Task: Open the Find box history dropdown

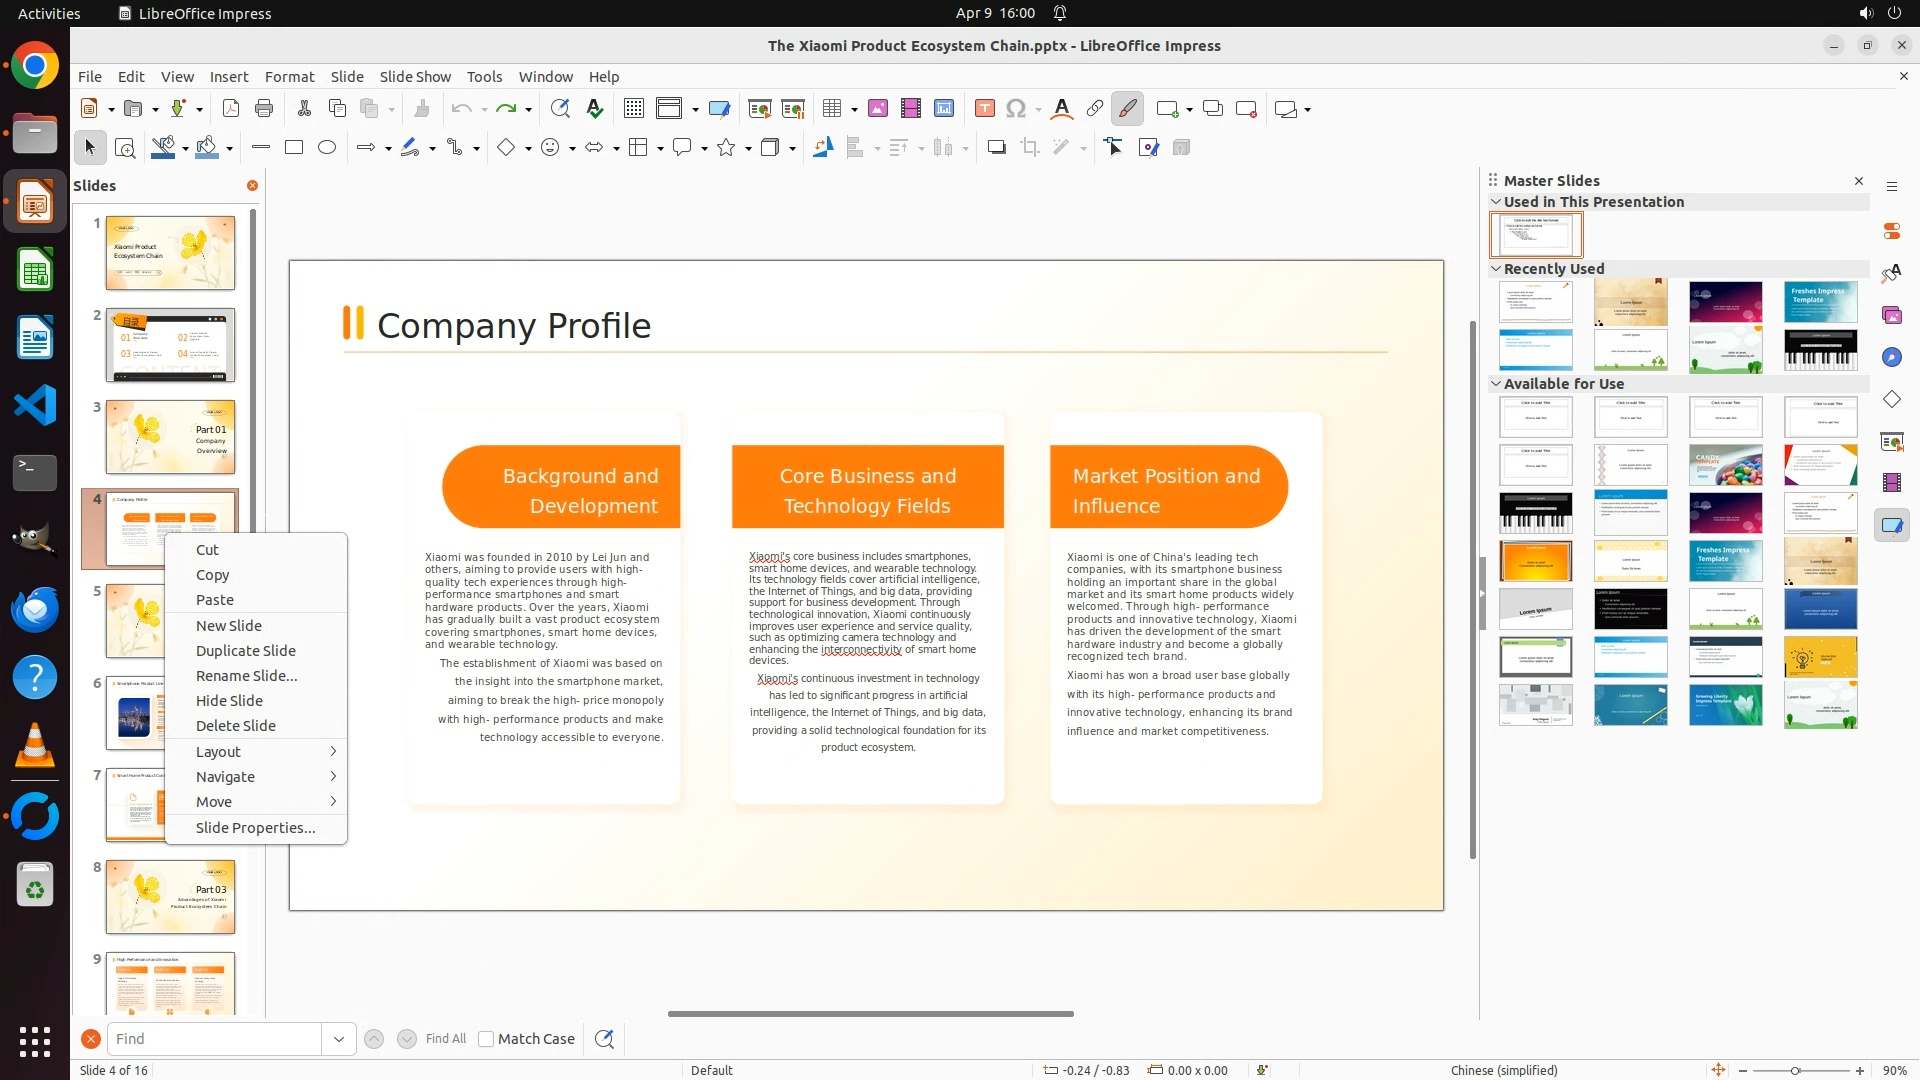Action: (338, 1039)
